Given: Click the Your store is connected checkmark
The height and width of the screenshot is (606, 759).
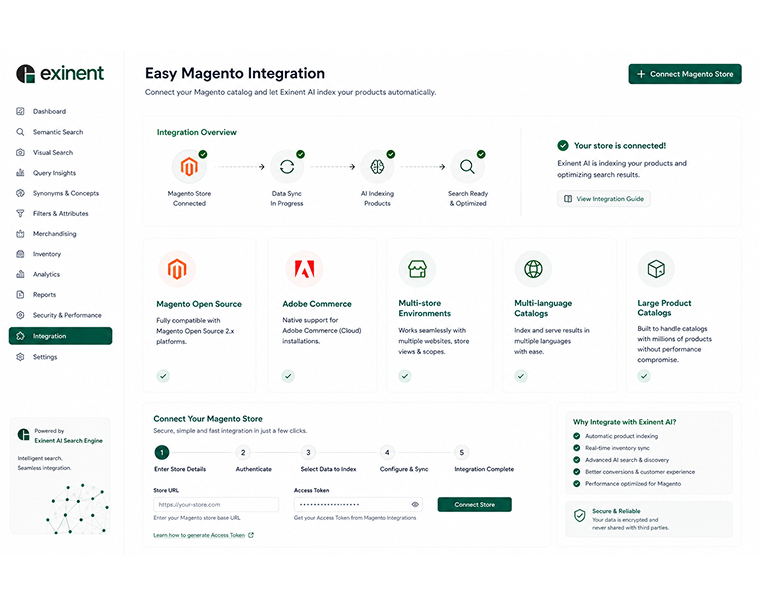Looking at the screenshot, I should point(563,145).
